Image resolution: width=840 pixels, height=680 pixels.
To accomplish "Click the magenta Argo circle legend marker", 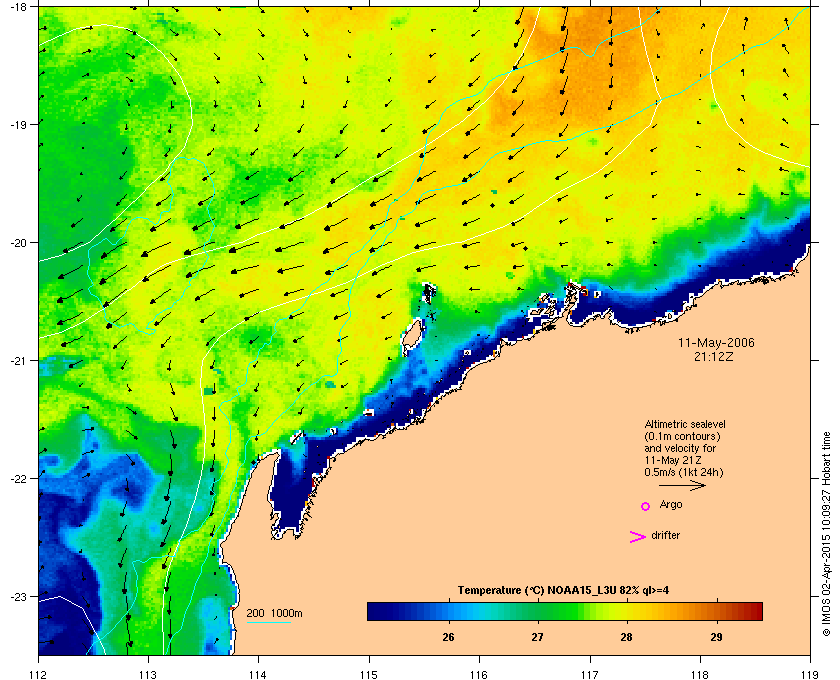I will pyautogui.click(x=646, y=506).
